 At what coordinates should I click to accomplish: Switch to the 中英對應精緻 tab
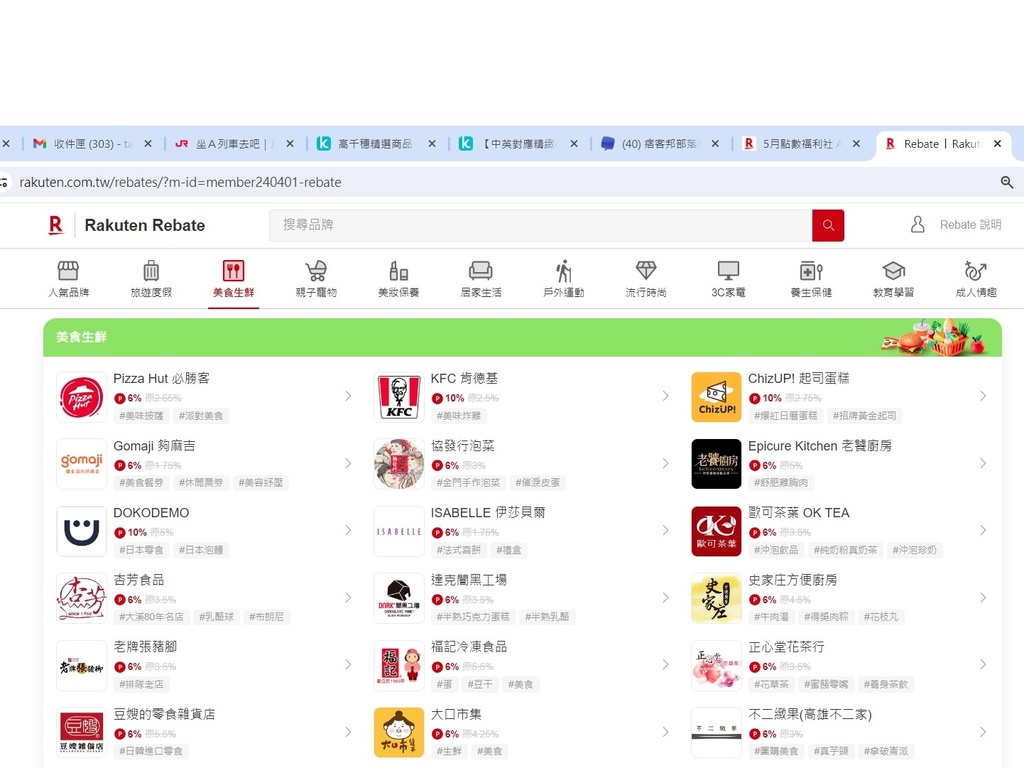[517, 144]
